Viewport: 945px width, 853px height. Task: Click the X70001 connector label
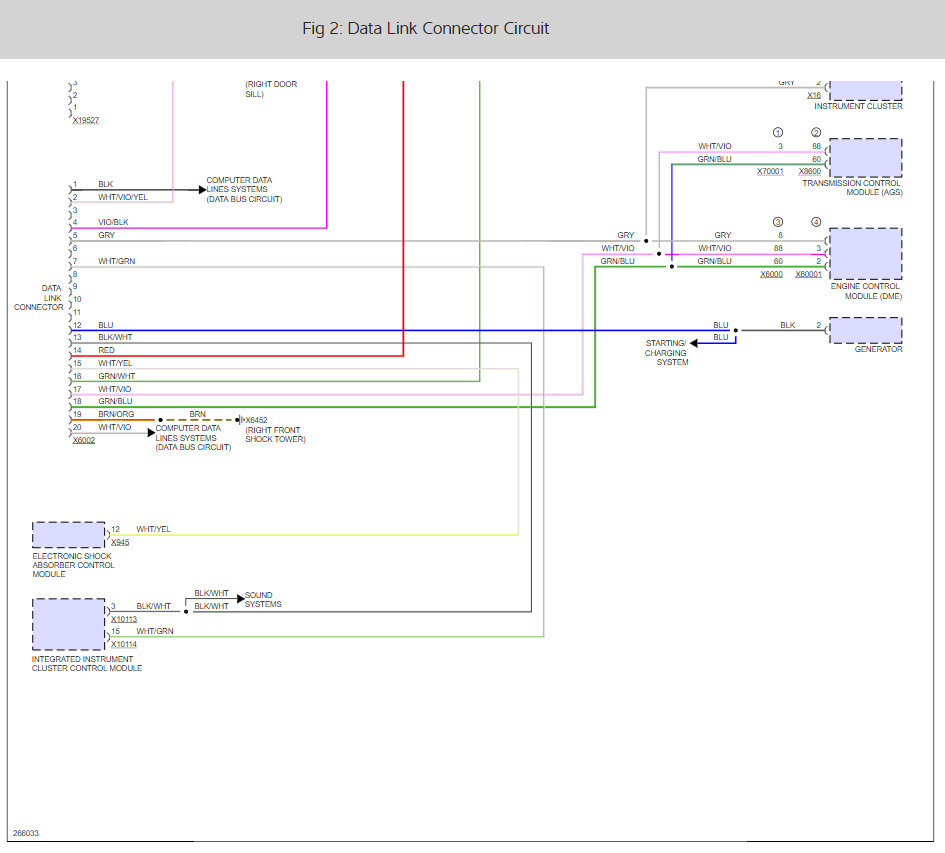770,171
